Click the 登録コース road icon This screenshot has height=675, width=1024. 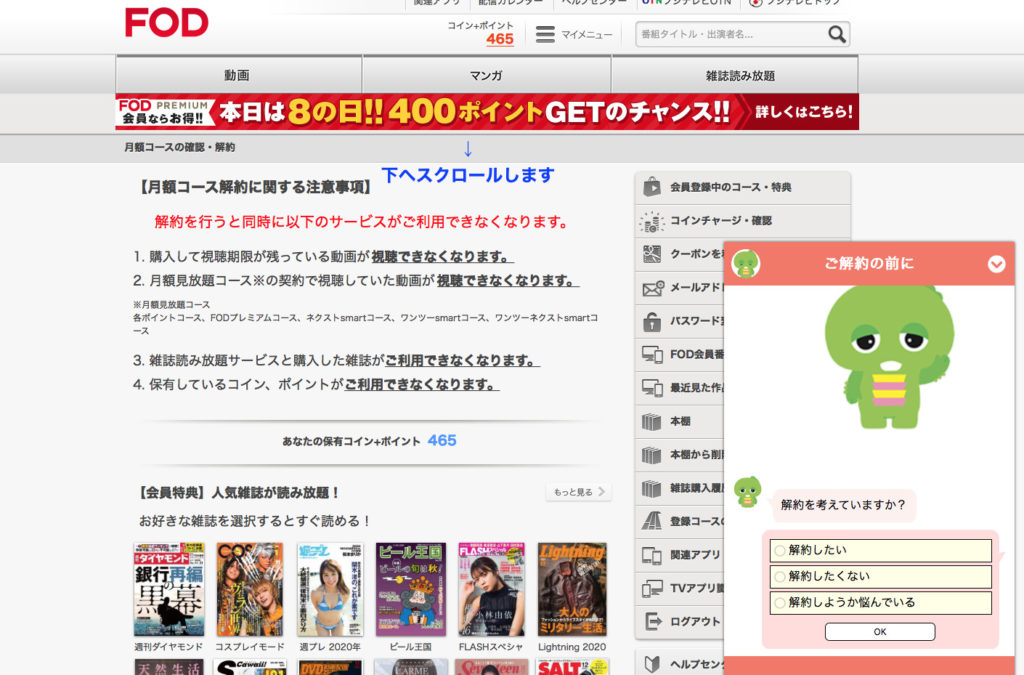[x=651, y=521]
